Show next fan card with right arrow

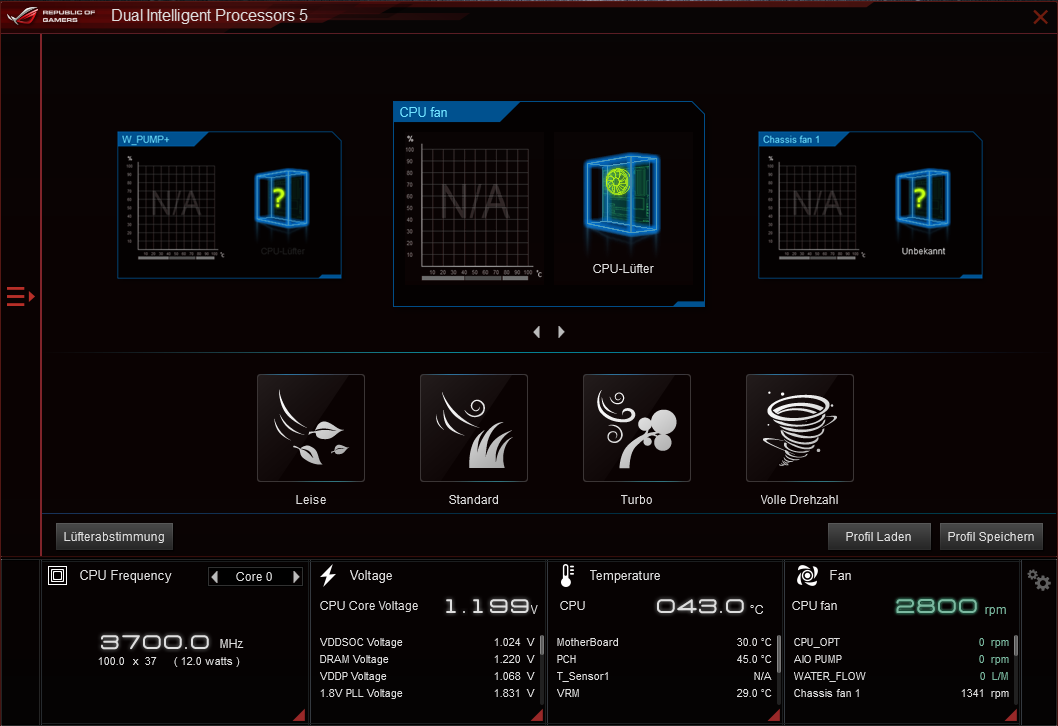(x=561, y=332)
